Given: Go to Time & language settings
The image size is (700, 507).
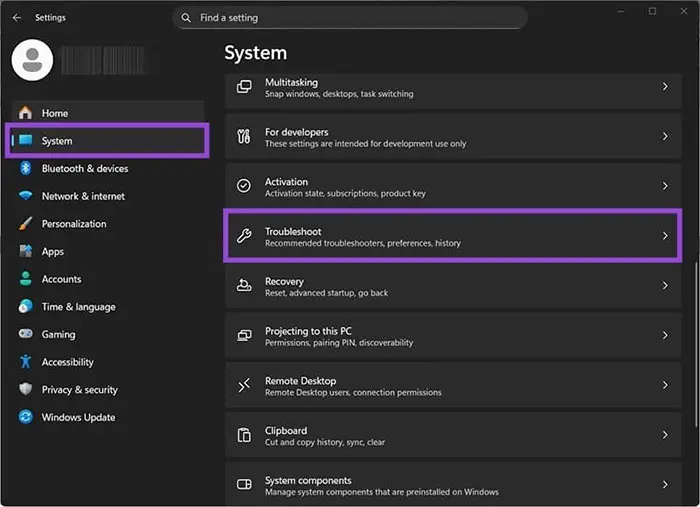Looking at the screenshot, I should pyautogui.click(x=78, y=307).
